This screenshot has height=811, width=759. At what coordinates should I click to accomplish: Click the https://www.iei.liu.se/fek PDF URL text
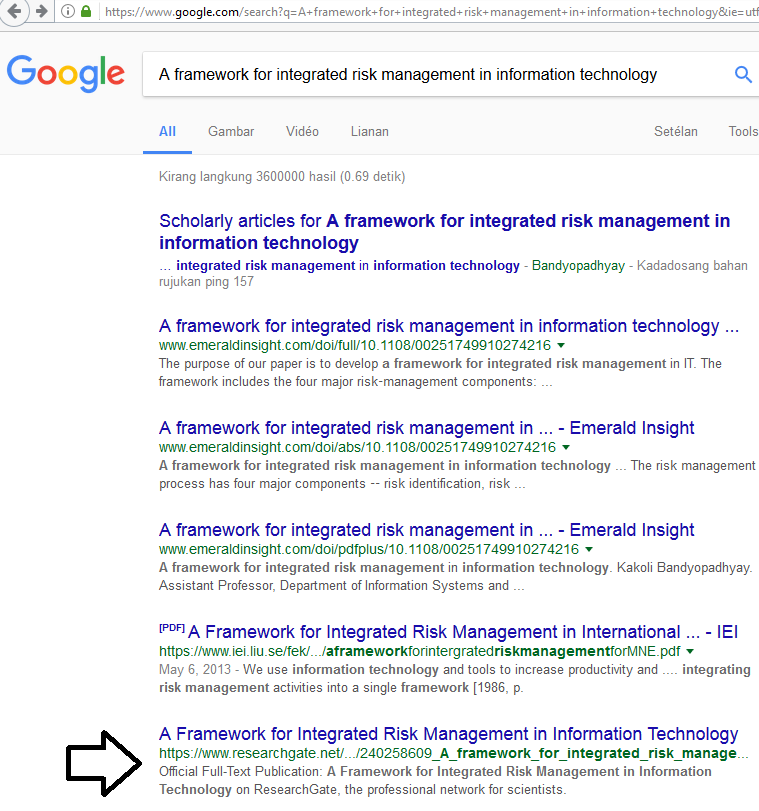[x=420, y=651]
